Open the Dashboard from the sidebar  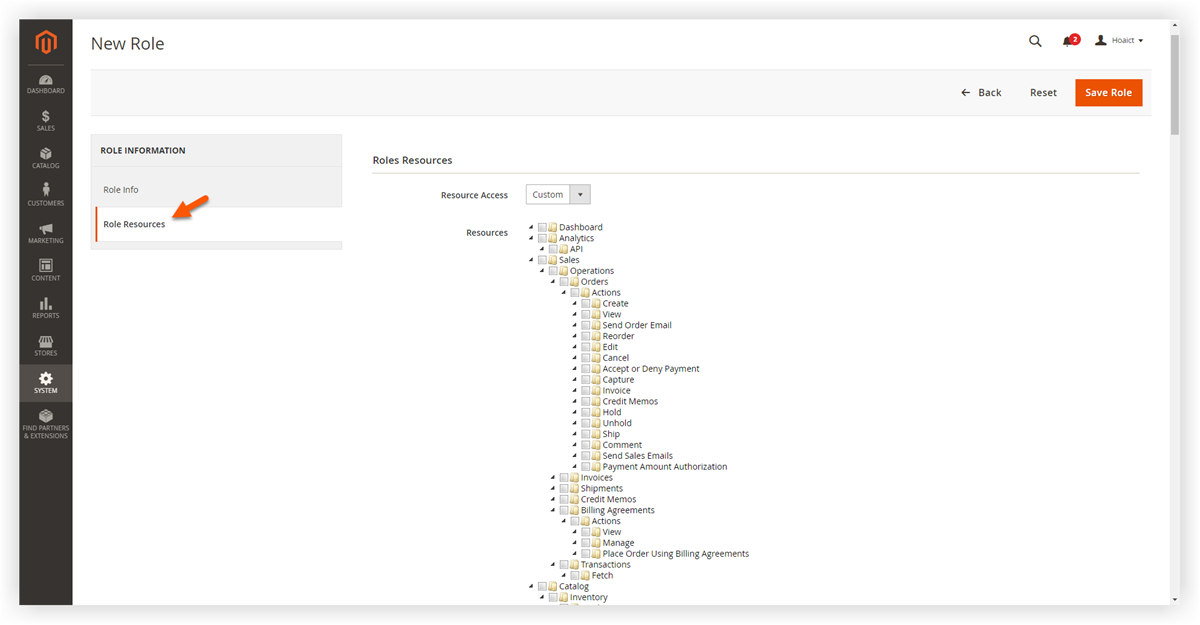pyautogui.click(x=45, y=83)
